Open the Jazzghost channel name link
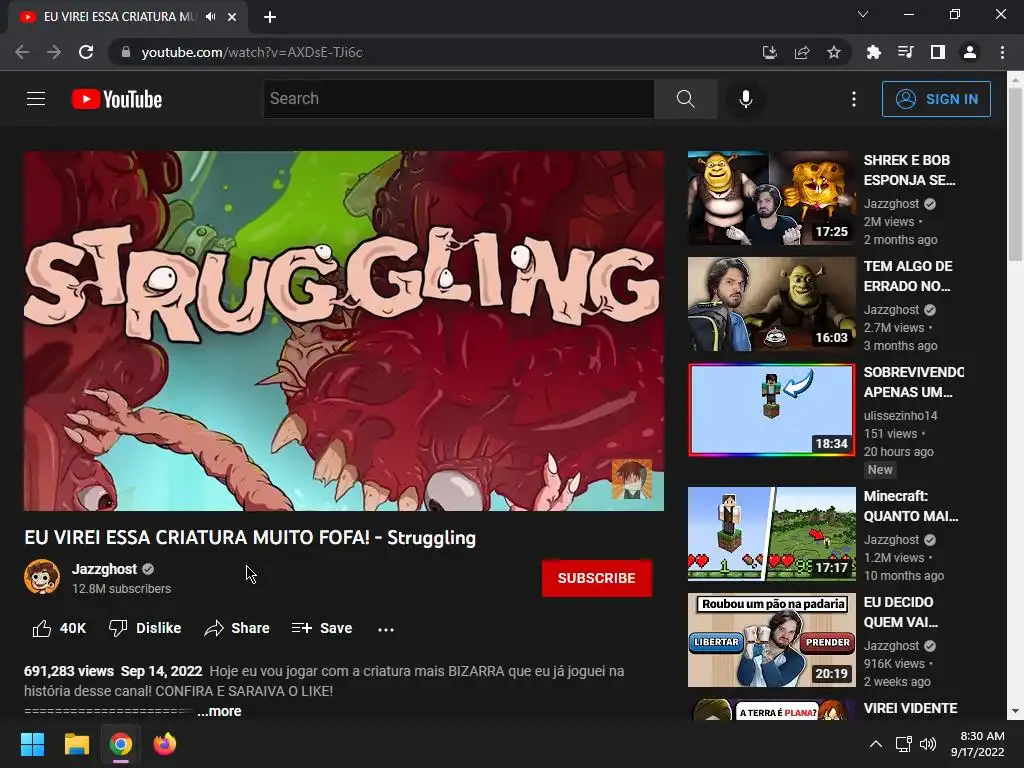1024x768 pixels. [x=104, y=569]
